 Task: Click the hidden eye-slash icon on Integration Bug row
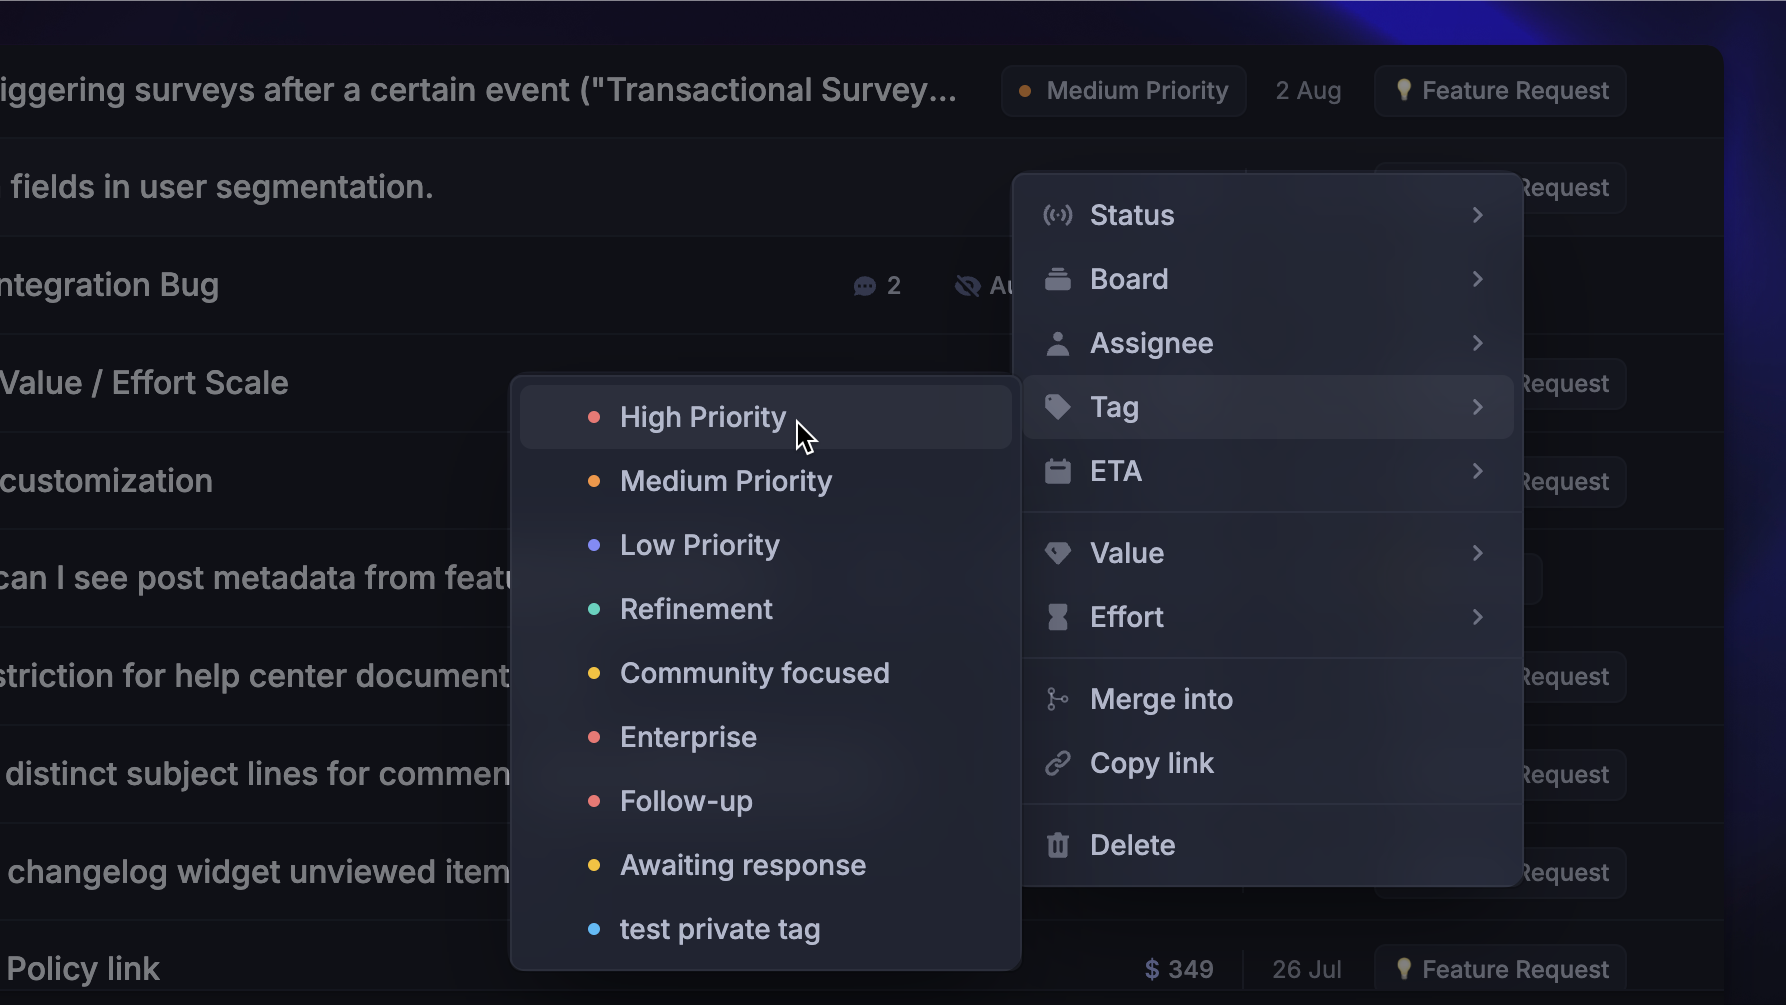967,286
